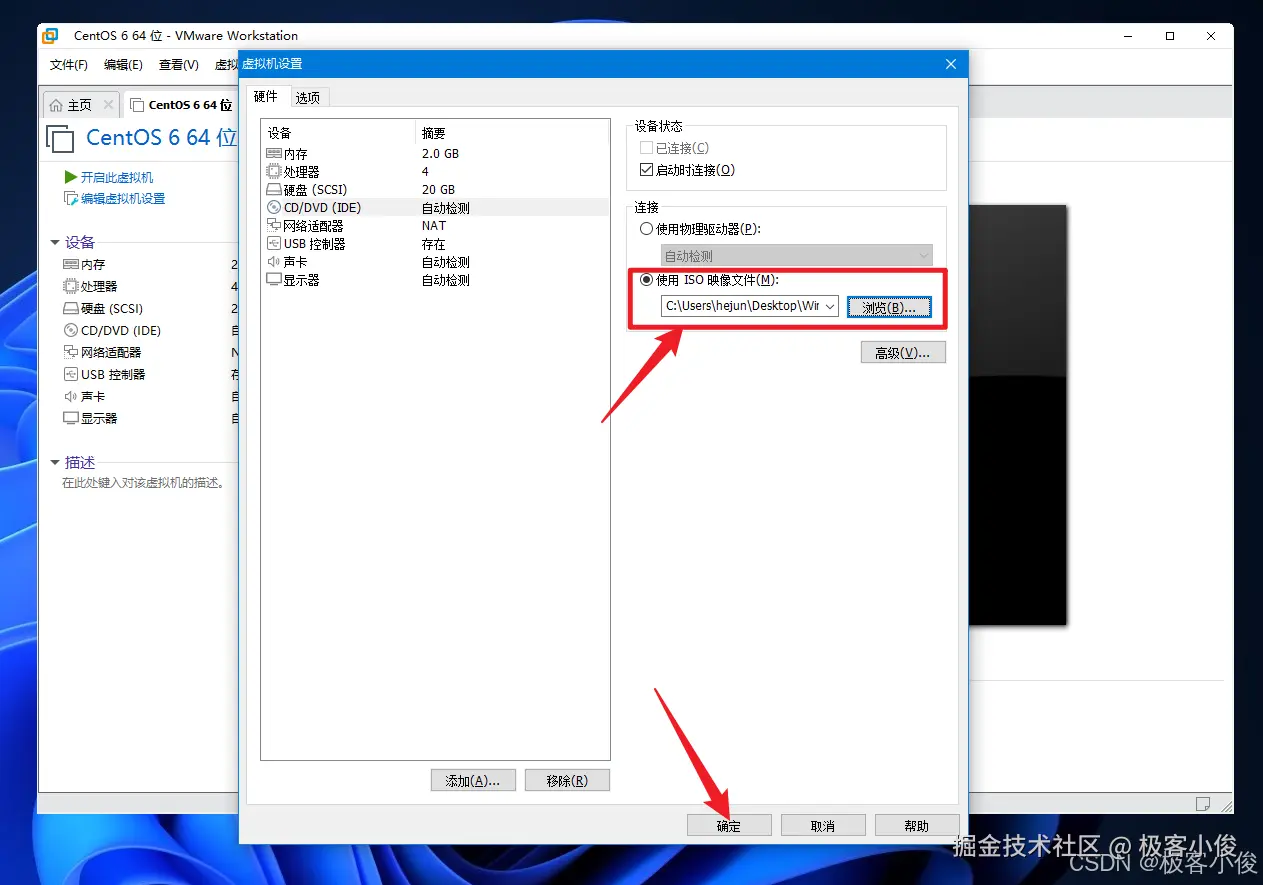Viewport: 1263px width, 885px height.
Task: Select the 显示器 monitor icon in dialog list
Action: [x=274, y=280]
